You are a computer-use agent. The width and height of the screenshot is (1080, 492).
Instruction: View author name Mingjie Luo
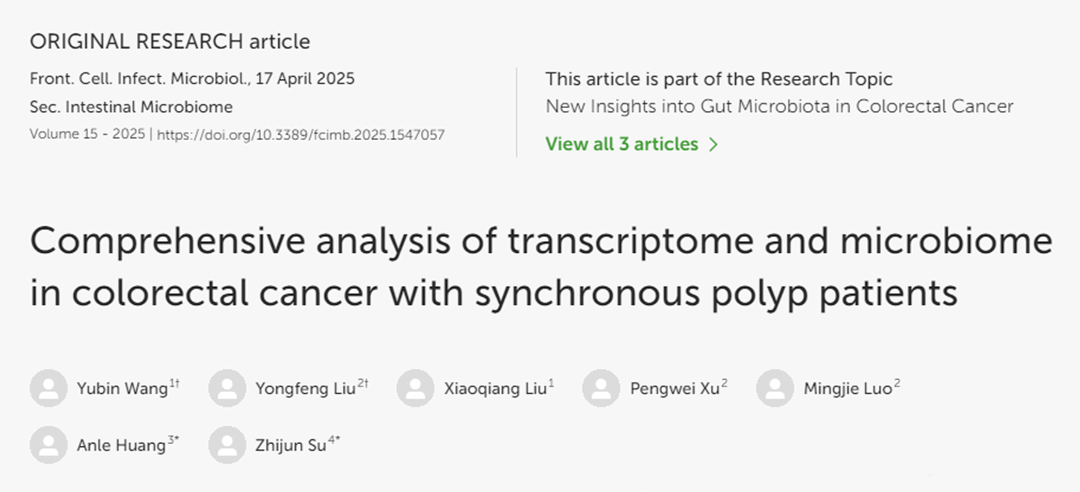click(848, 389)
